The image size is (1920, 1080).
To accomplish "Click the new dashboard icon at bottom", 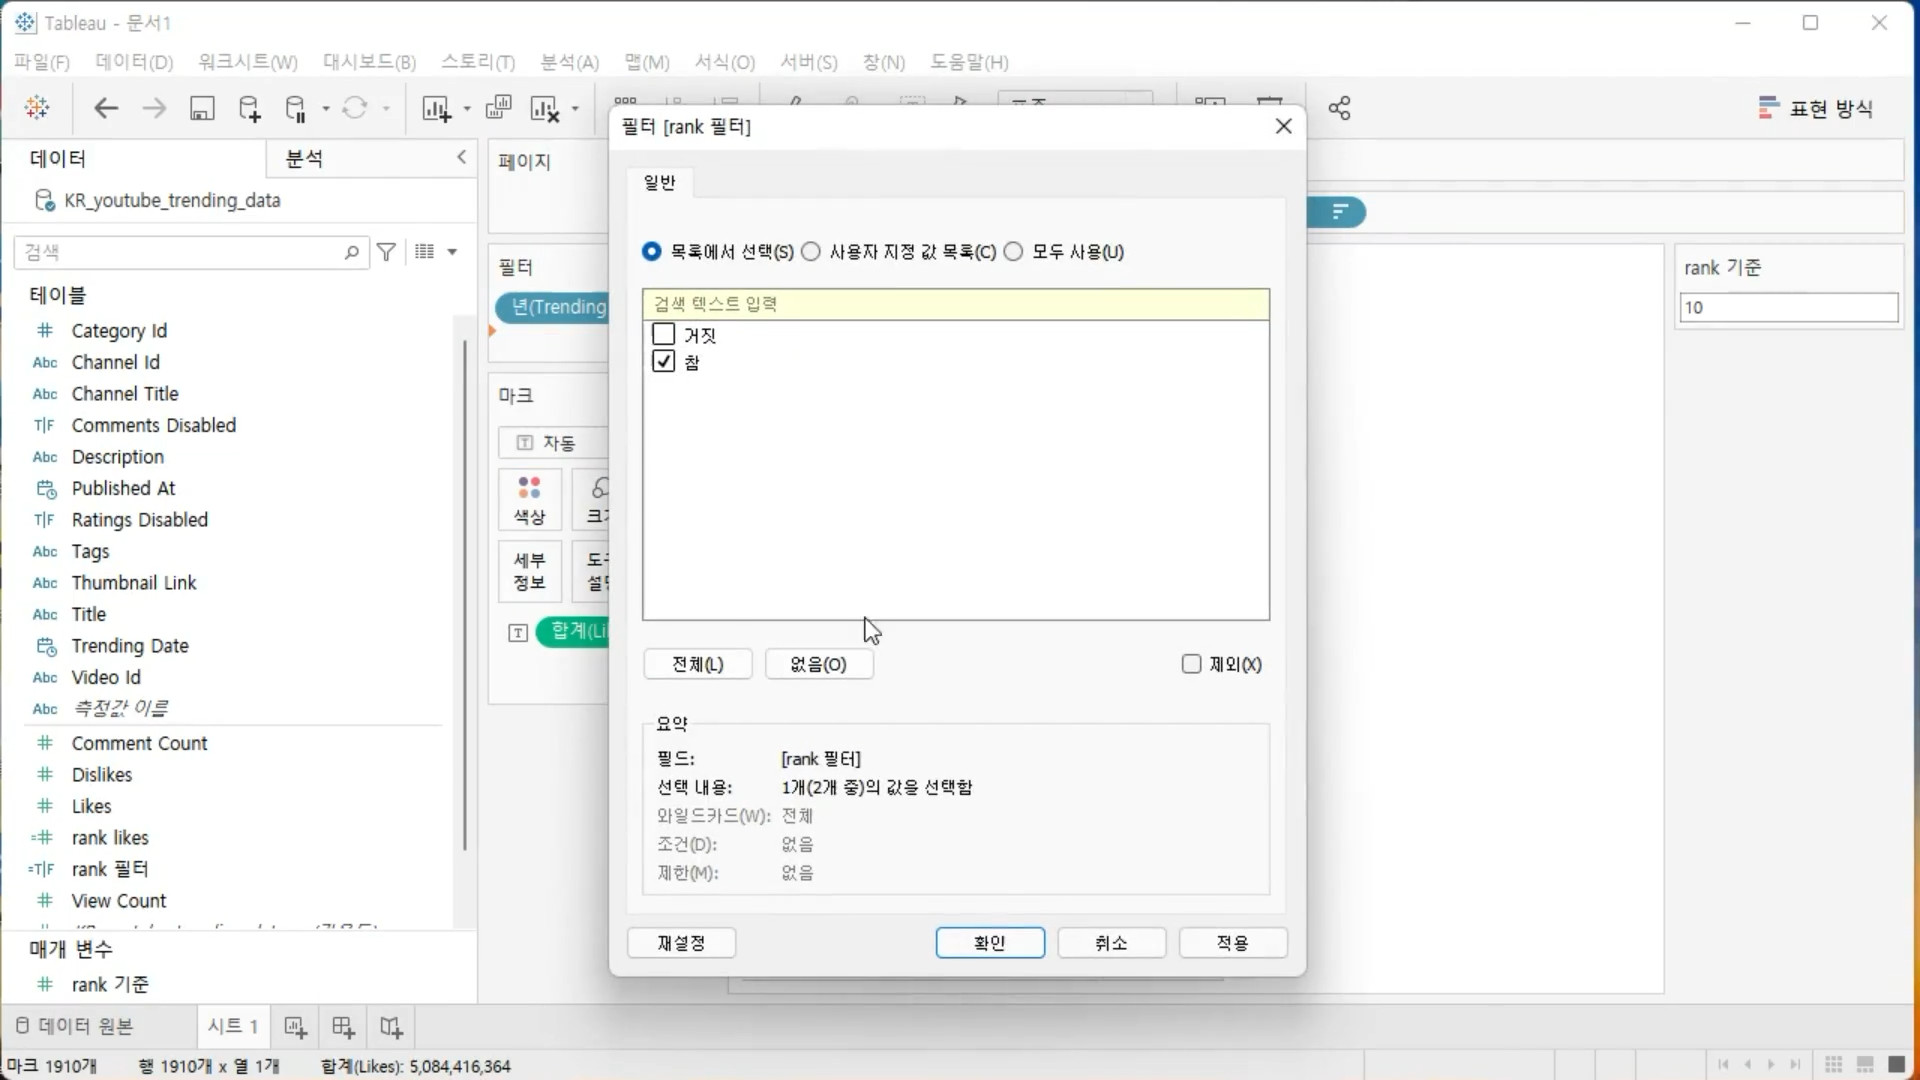I will [343, 1027].
